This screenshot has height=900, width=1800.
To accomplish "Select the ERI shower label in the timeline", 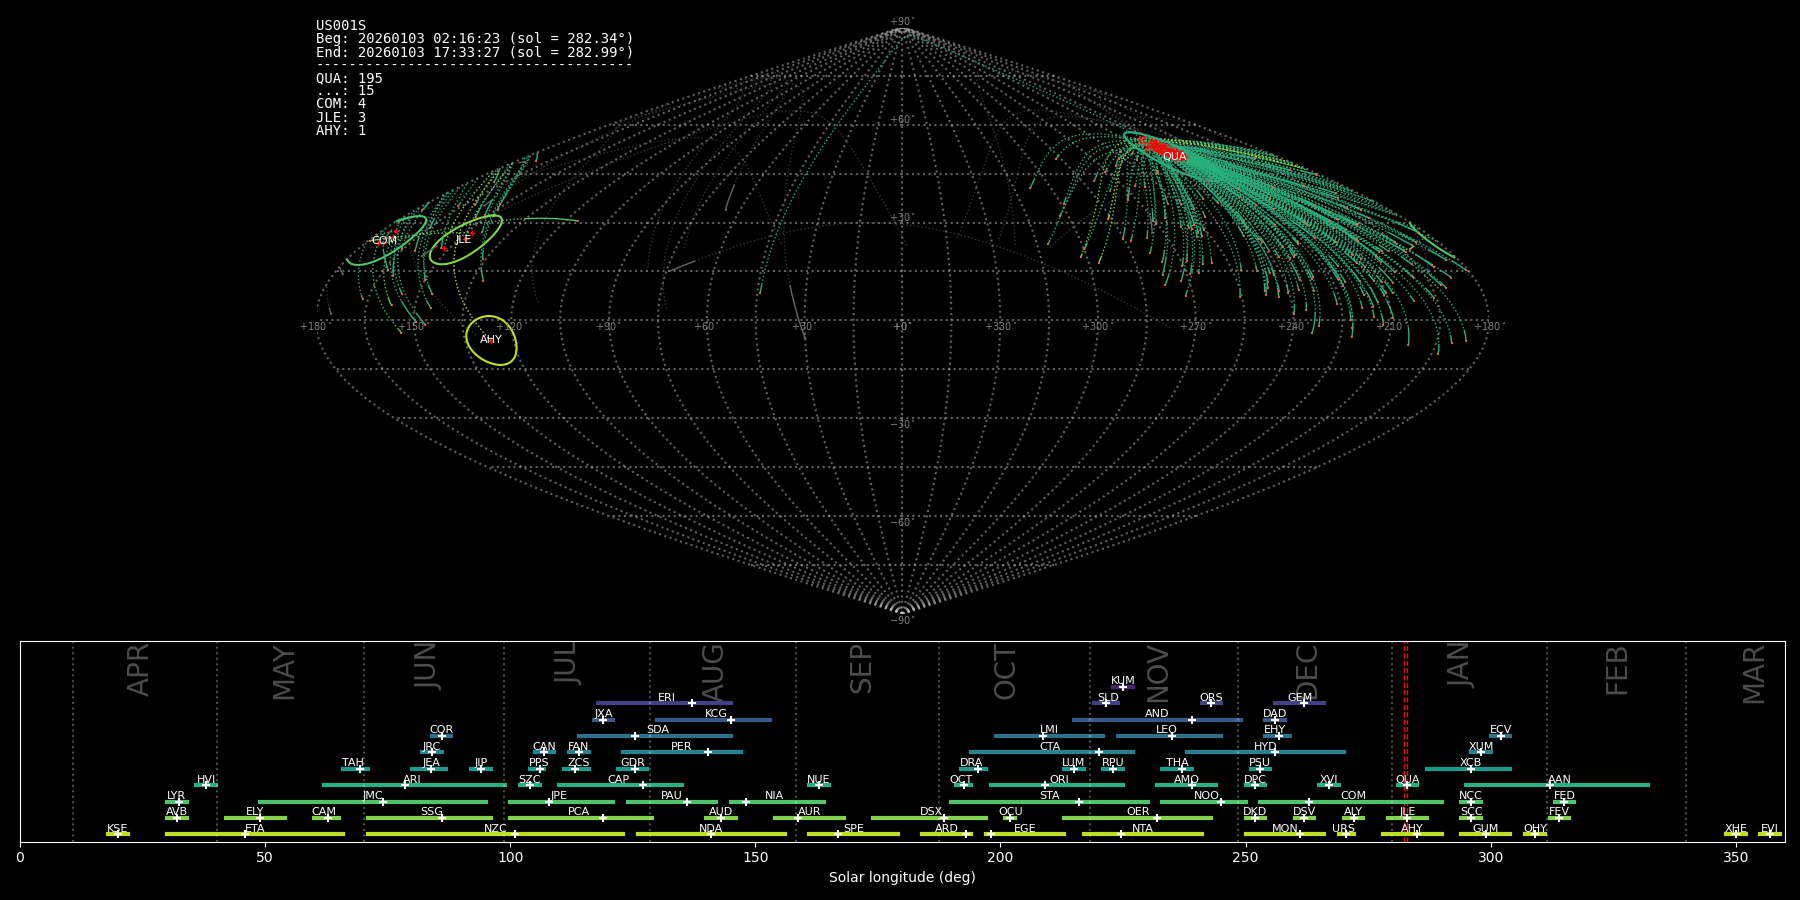I will 666,698.
